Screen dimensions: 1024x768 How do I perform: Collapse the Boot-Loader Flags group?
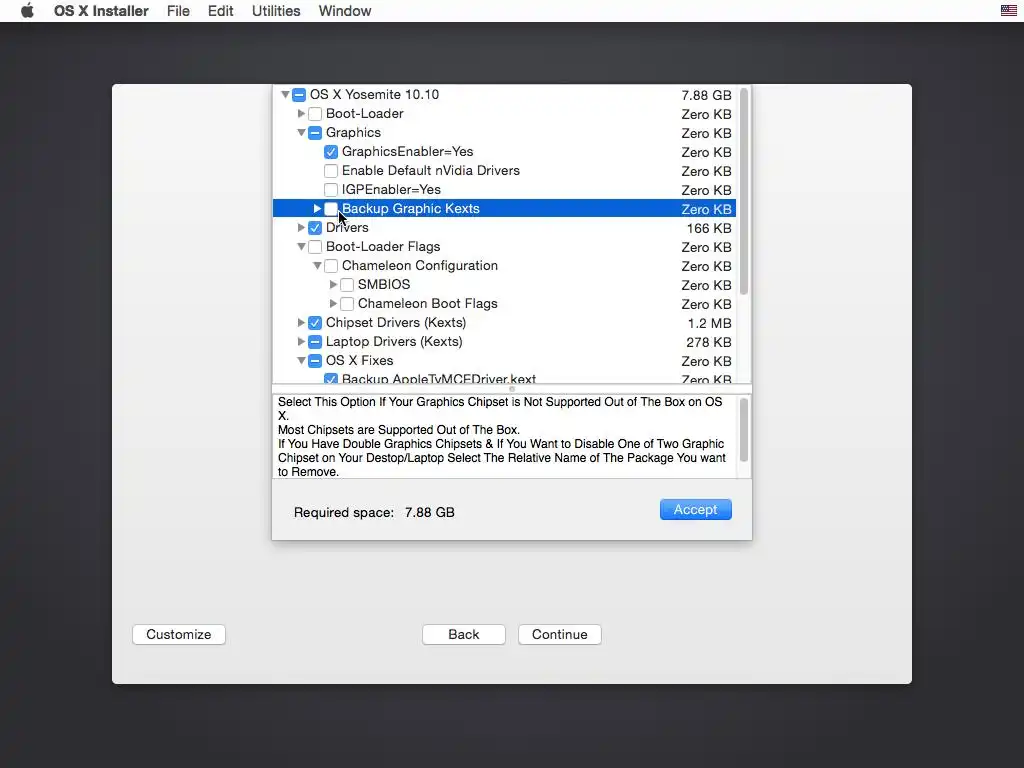(x=301, y=247)
